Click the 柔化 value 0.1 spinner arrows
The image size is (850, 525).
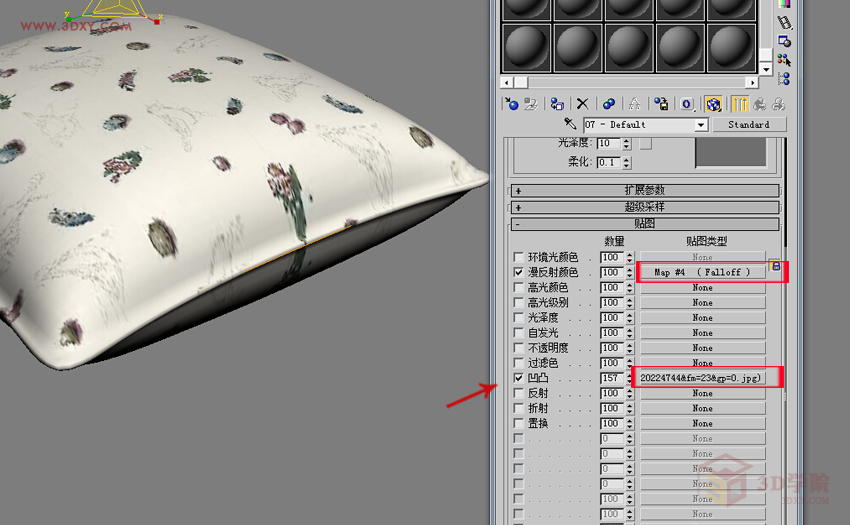(627, 162)
